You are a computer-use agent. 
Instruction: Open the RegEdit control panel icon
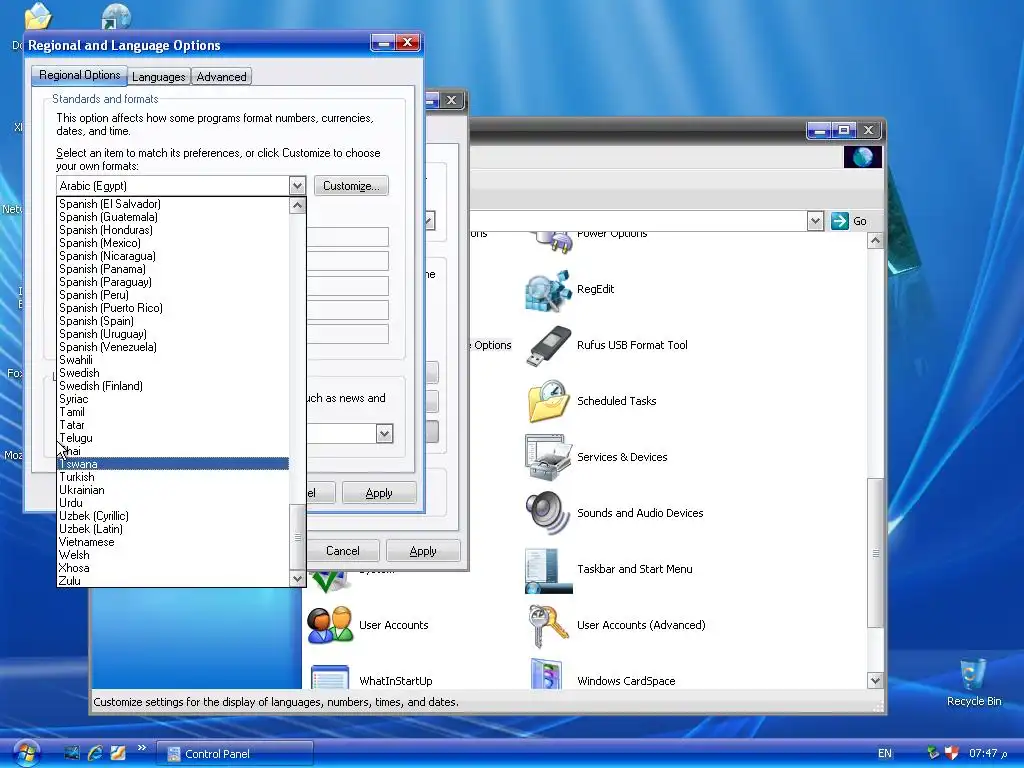(x=548, y=289)
